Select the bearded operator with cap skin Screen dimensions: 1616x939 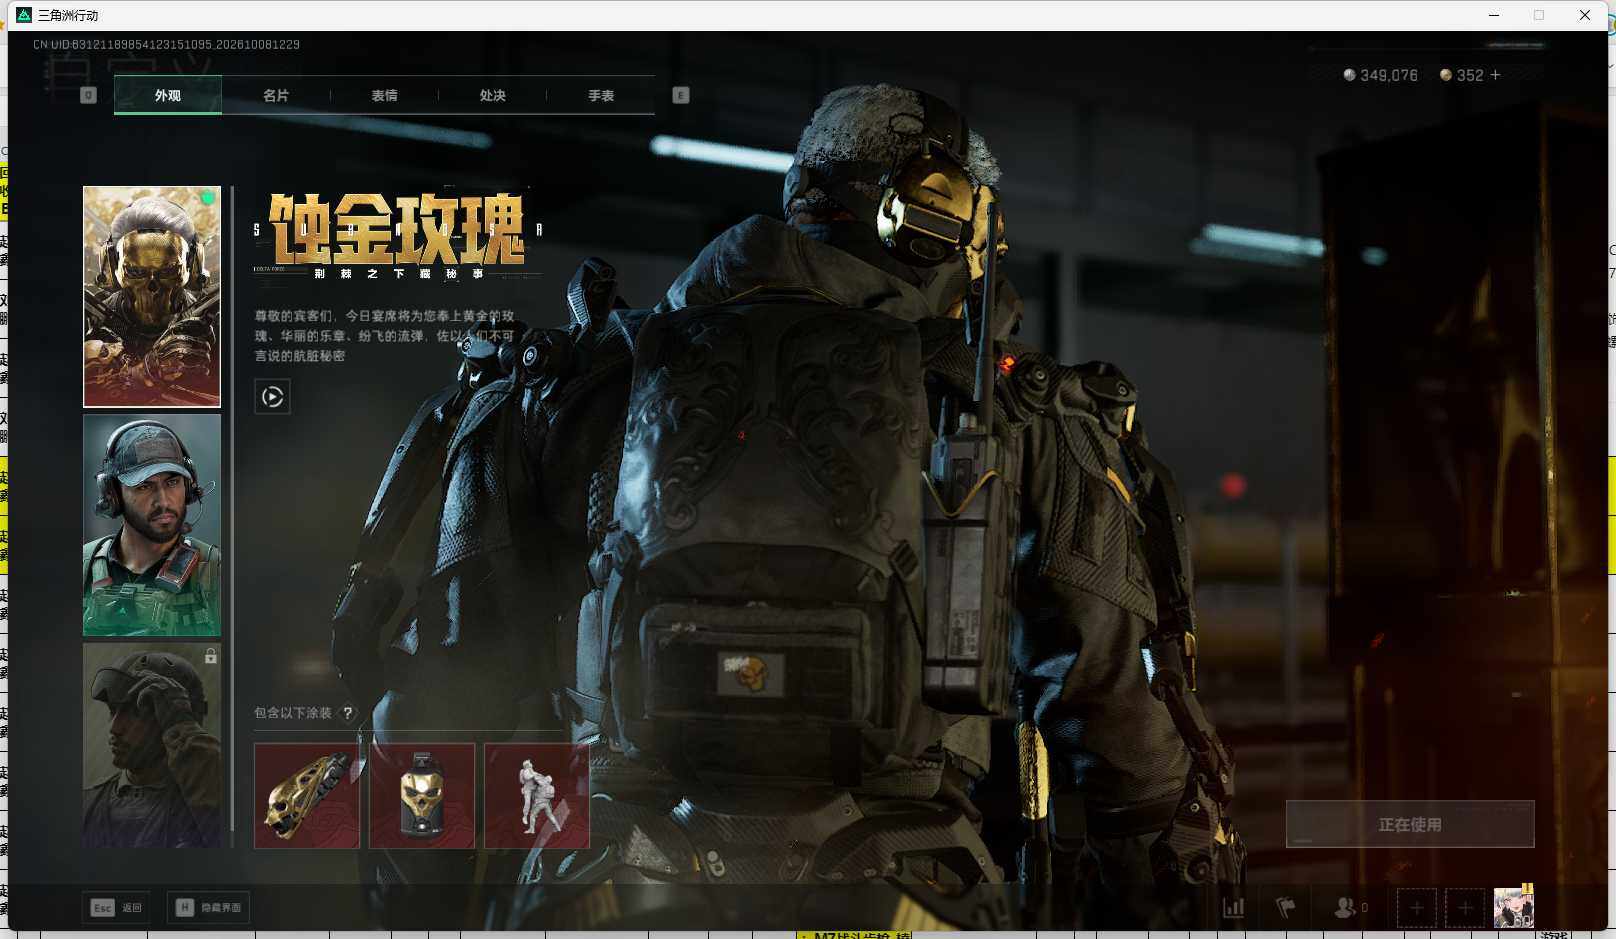point(152,525)
